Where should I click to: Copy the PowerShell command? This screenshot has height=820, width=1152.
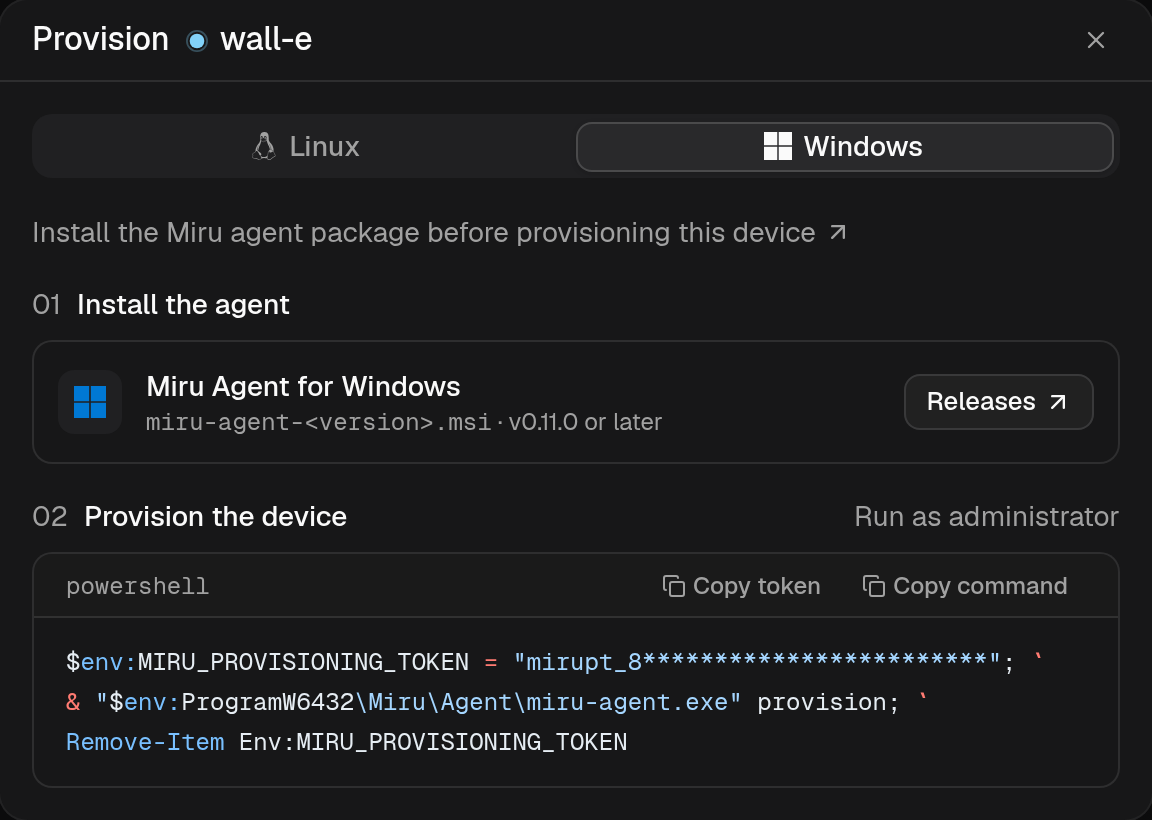(965, 586)
